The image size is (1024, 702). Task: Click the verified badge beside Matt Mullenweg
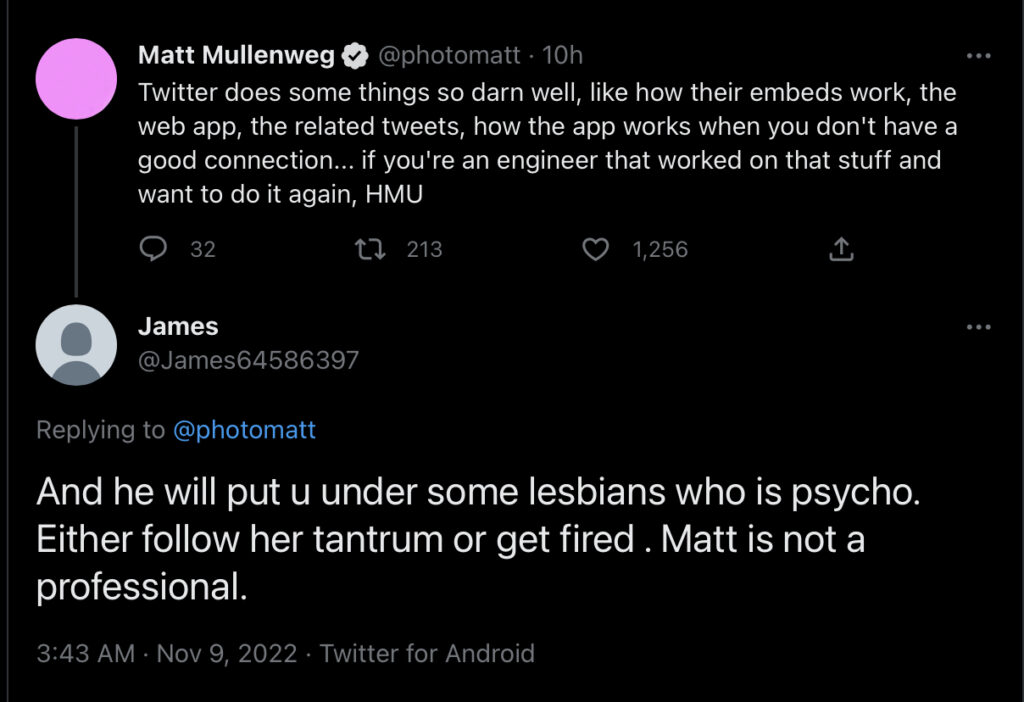[x=355, y=57]
